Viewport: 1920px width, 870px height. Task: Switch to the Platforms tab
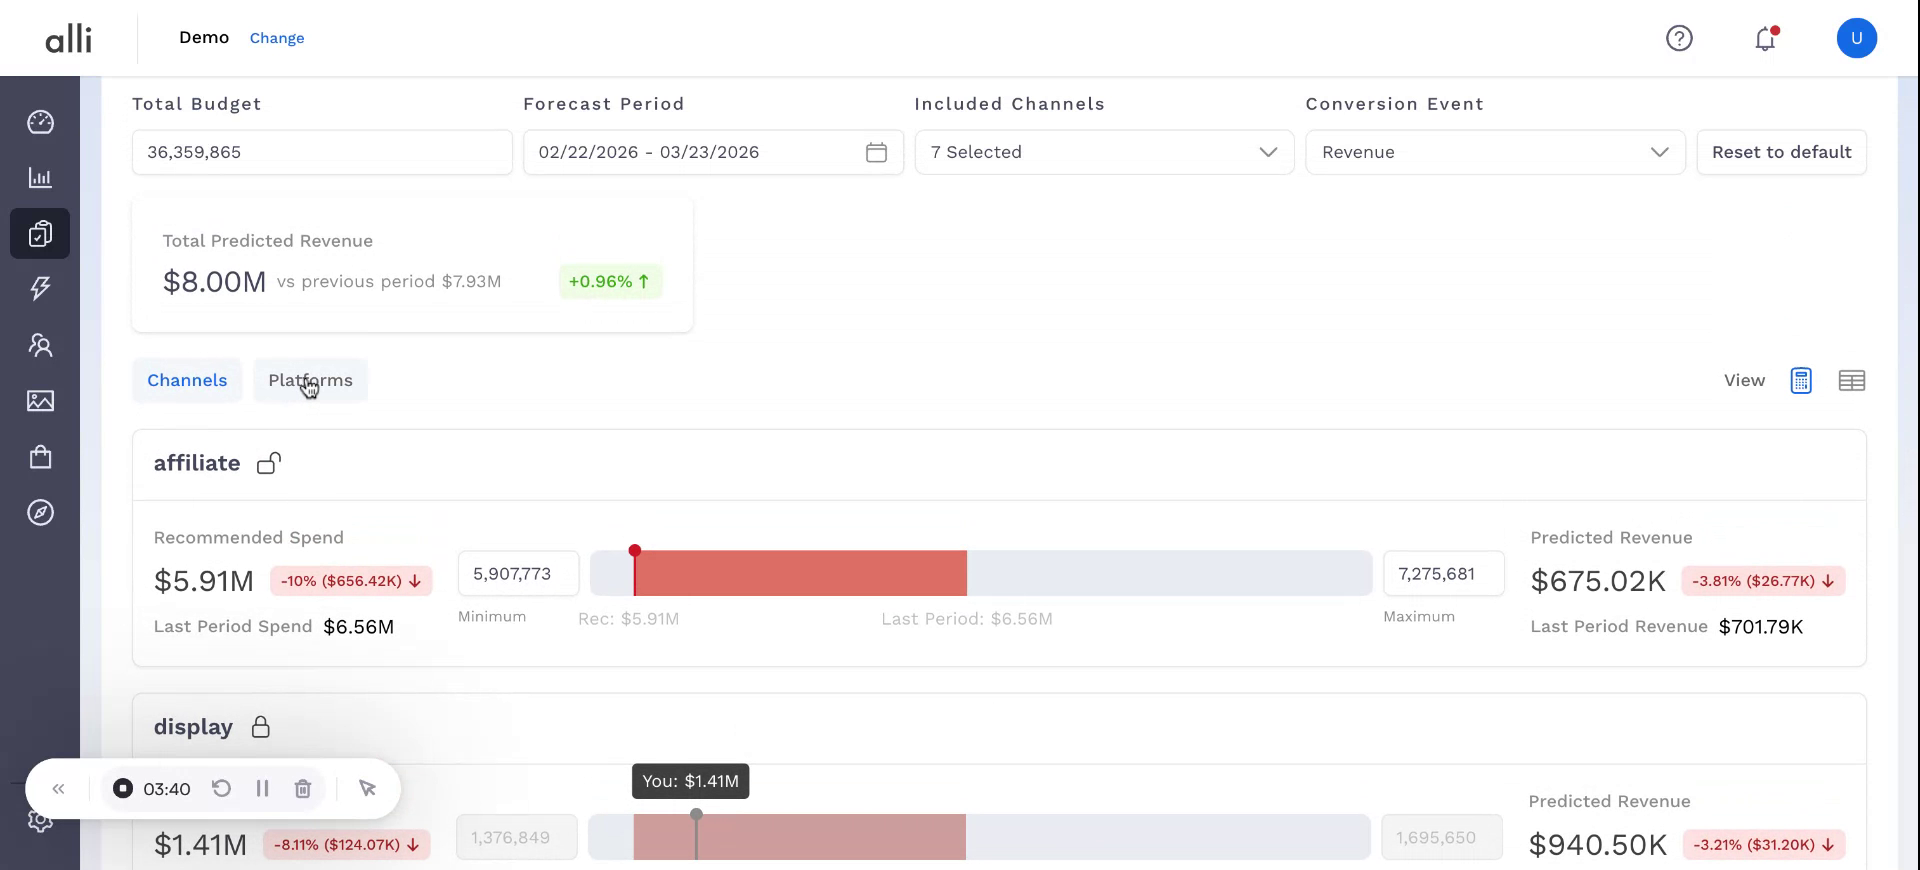coord(310,381)
